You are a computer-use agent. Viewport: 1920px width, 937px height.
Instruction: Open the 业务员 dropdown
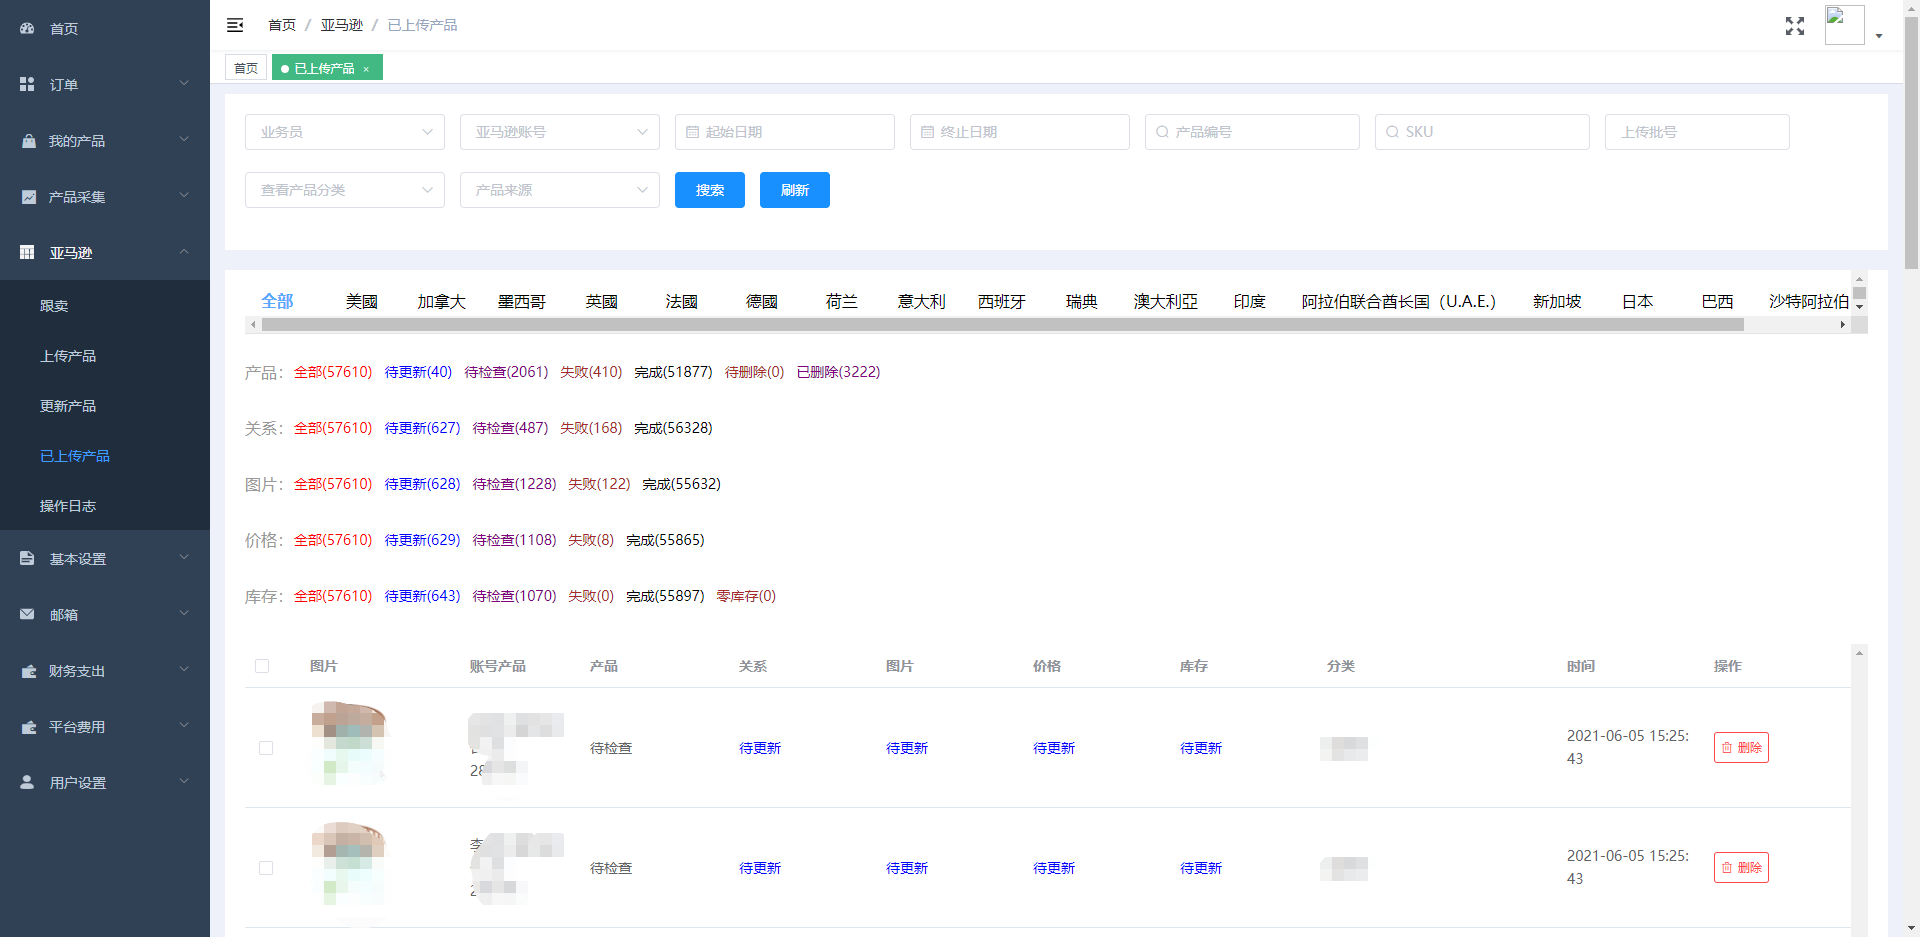pos(344,132)
